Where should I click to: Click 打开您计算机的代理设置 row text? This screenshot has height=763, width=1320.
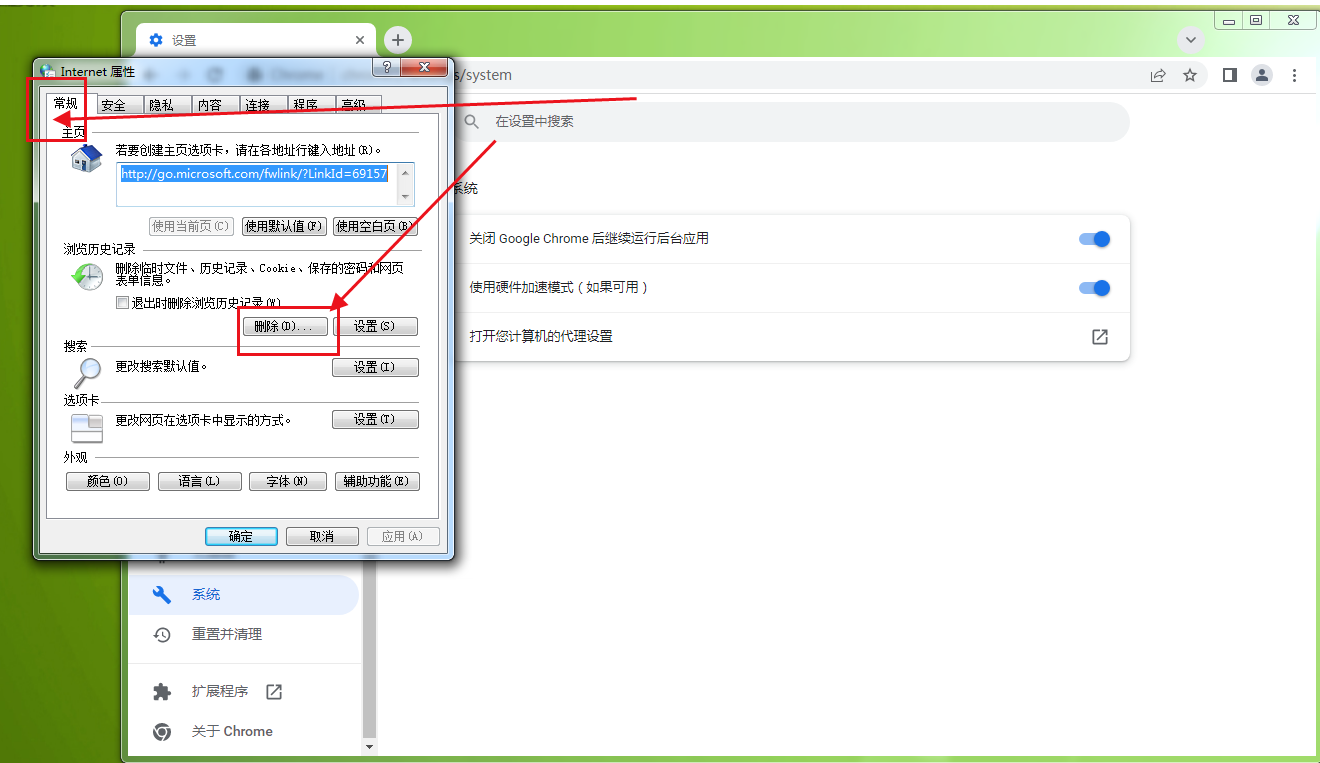tap(541, 337)
